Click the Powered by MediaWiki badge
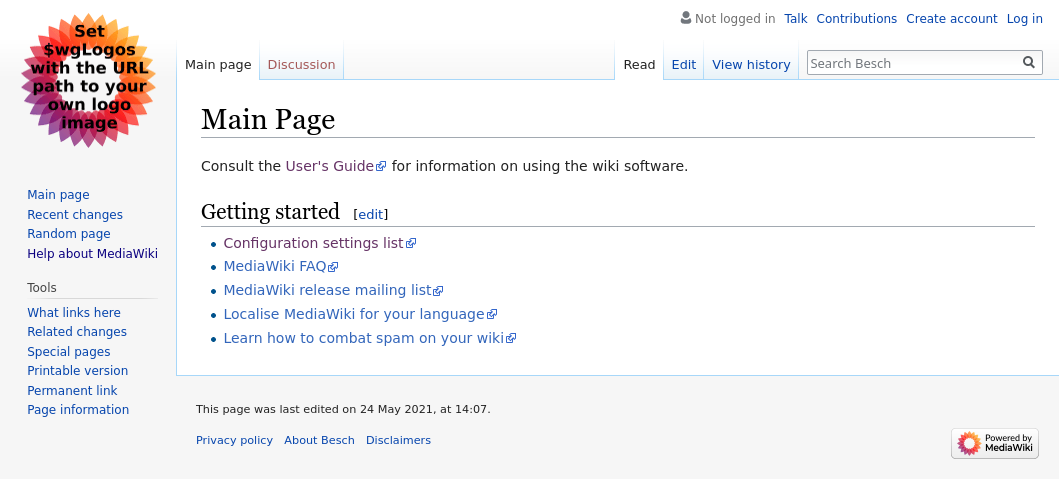 pyautogui.click(x=994, y=443)
